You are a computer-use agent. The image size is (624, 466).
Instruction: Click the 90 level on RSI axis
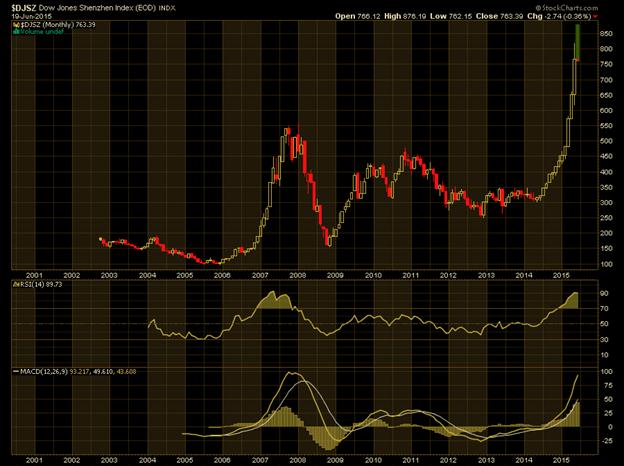[604, 293]
